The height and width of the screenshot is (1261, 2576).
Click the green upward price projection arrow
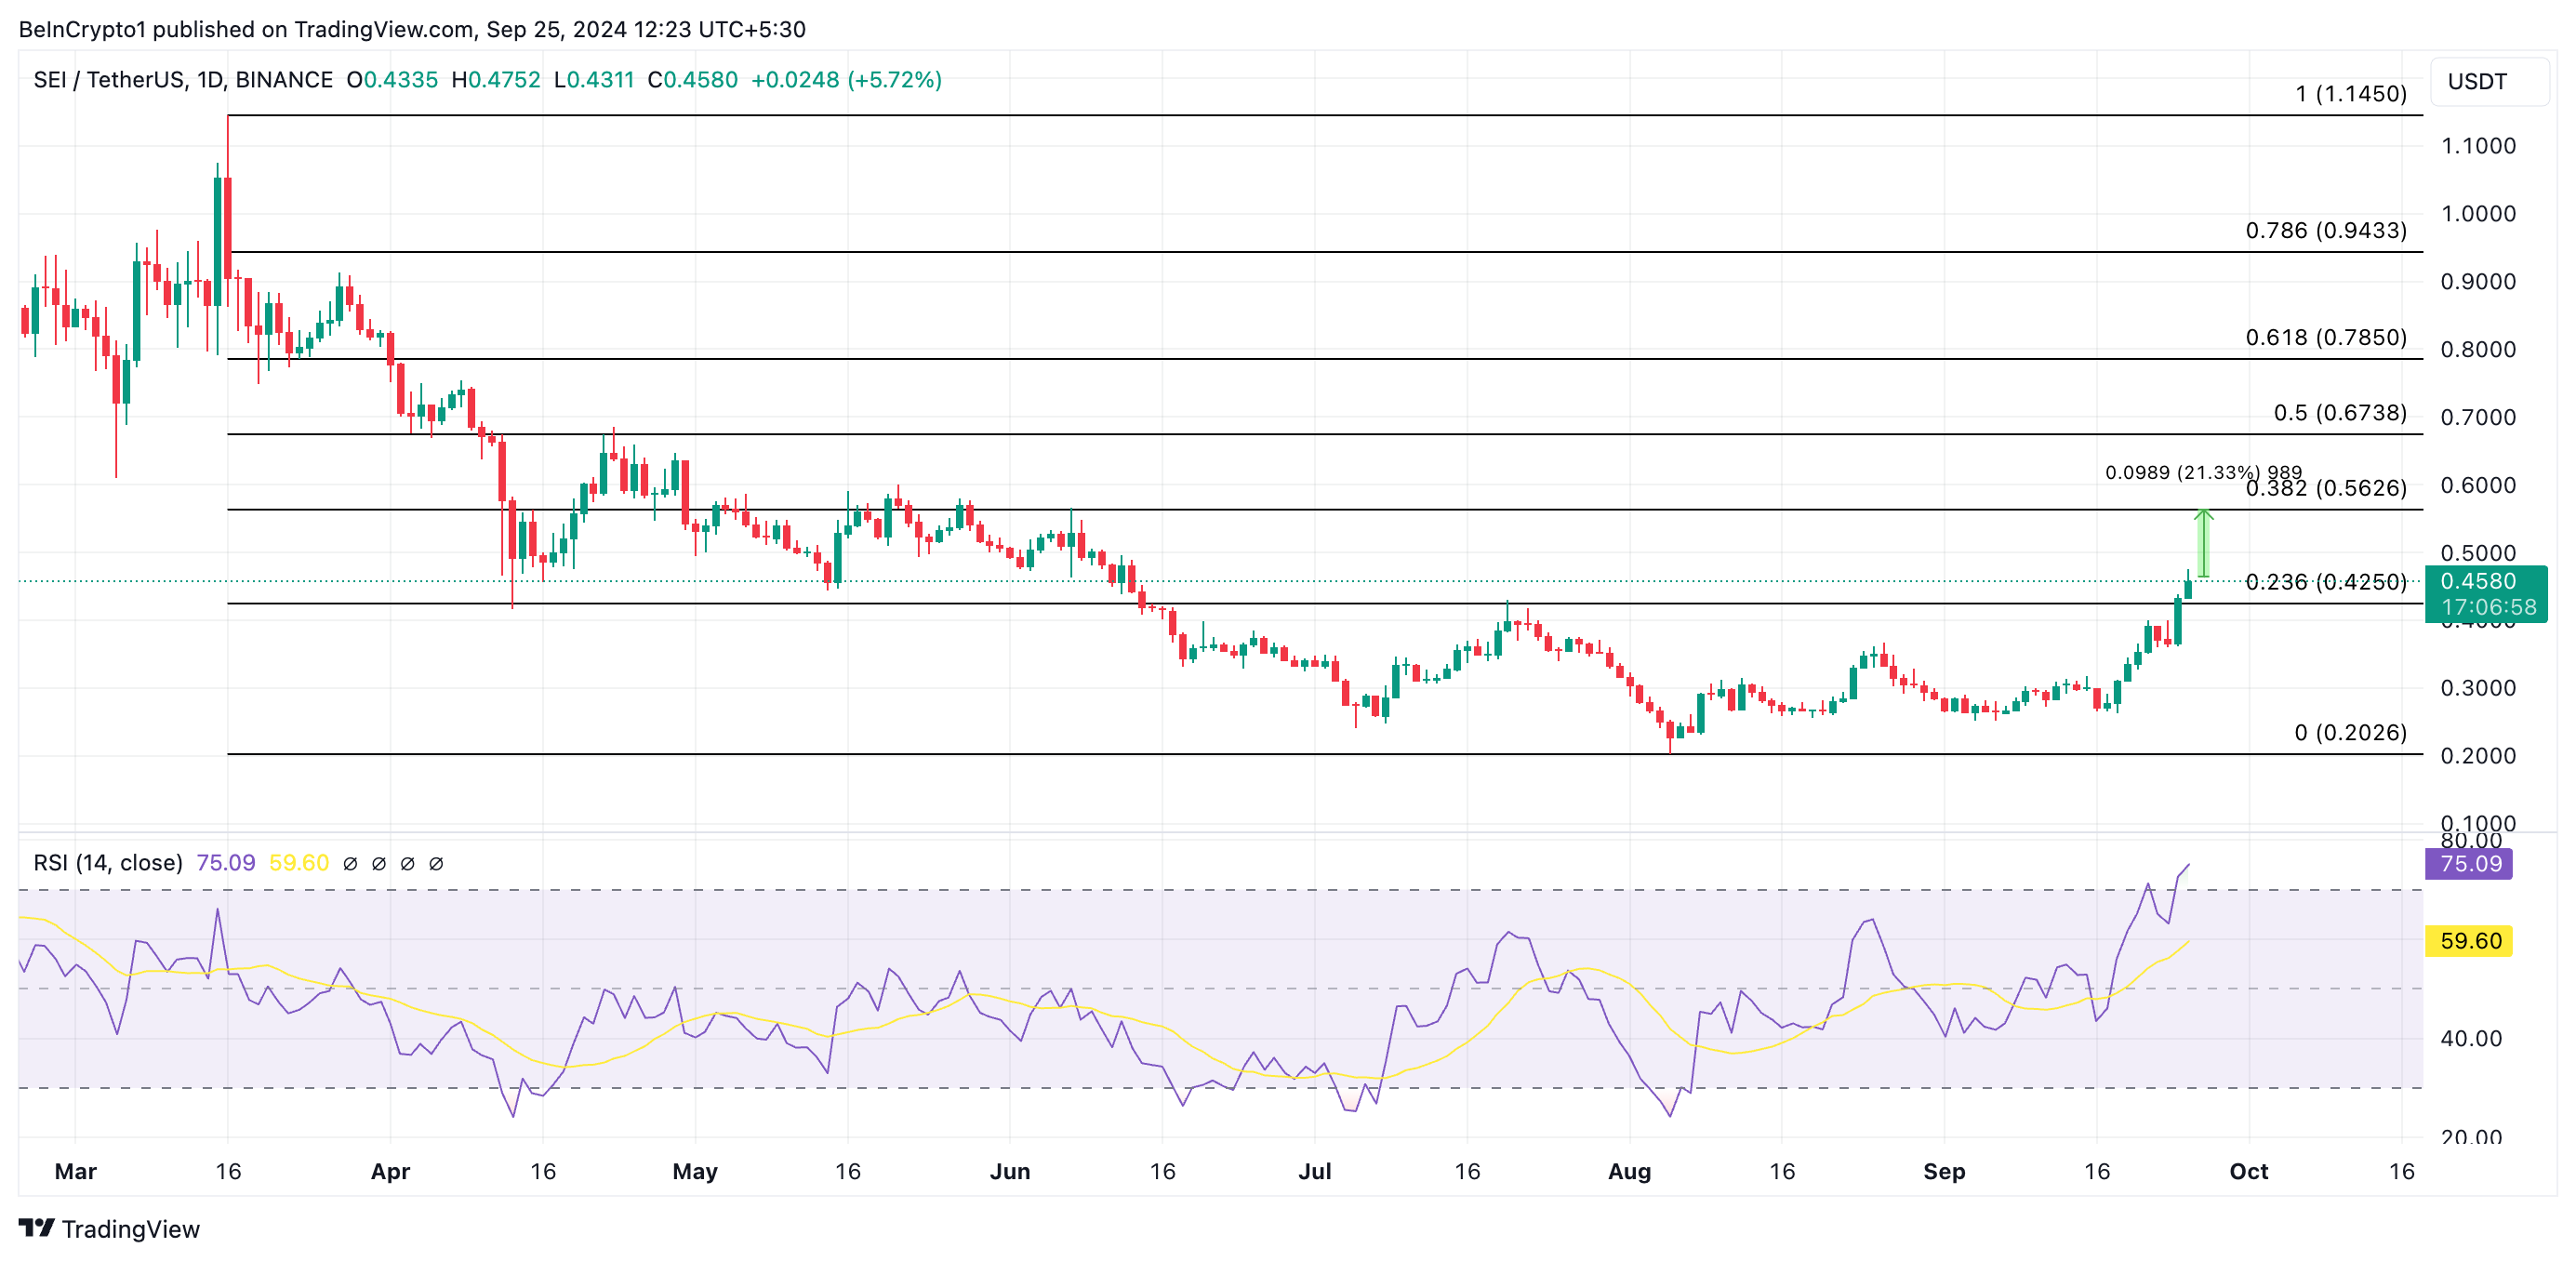(x=2203, y=543)
